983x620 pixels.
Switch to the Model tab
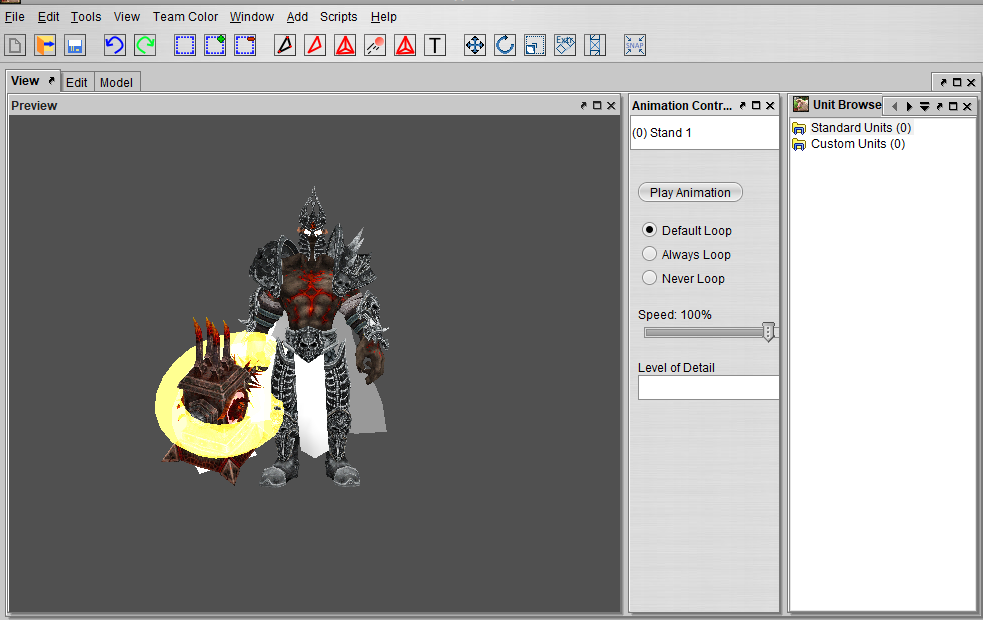pos(117,83)
